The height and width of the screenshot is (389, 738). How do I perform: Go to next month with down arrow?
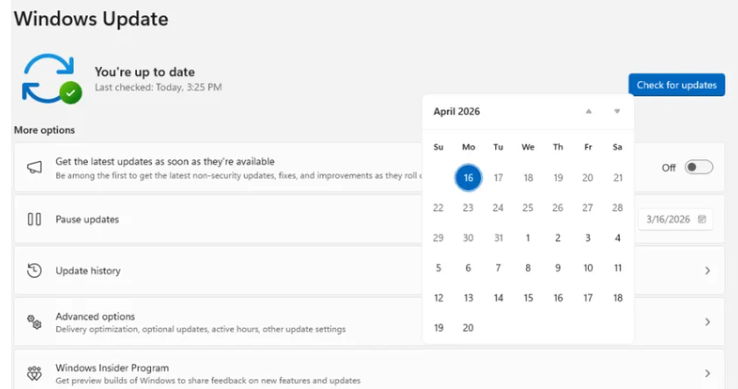pyautogui.click(x=617, y=111)
